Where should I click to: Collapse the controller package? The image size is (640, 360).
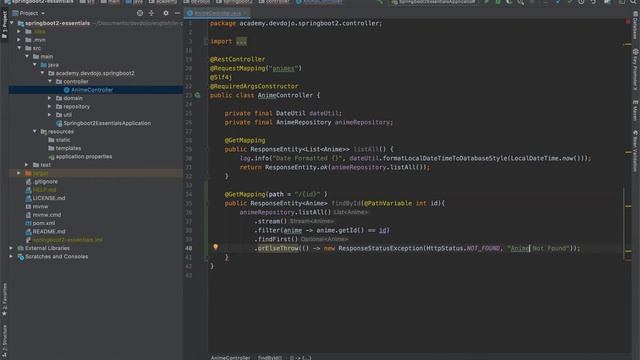pyautogui.click(x=50, y=81)
